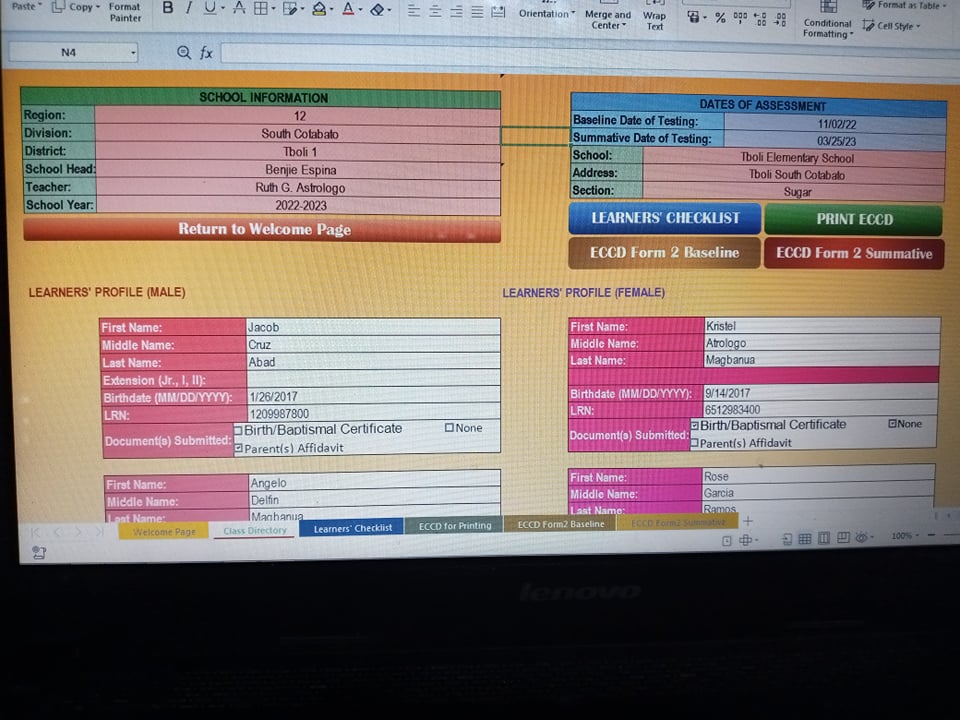
Task: Click the Name Box showing N4
Action: tap(69, 53)
